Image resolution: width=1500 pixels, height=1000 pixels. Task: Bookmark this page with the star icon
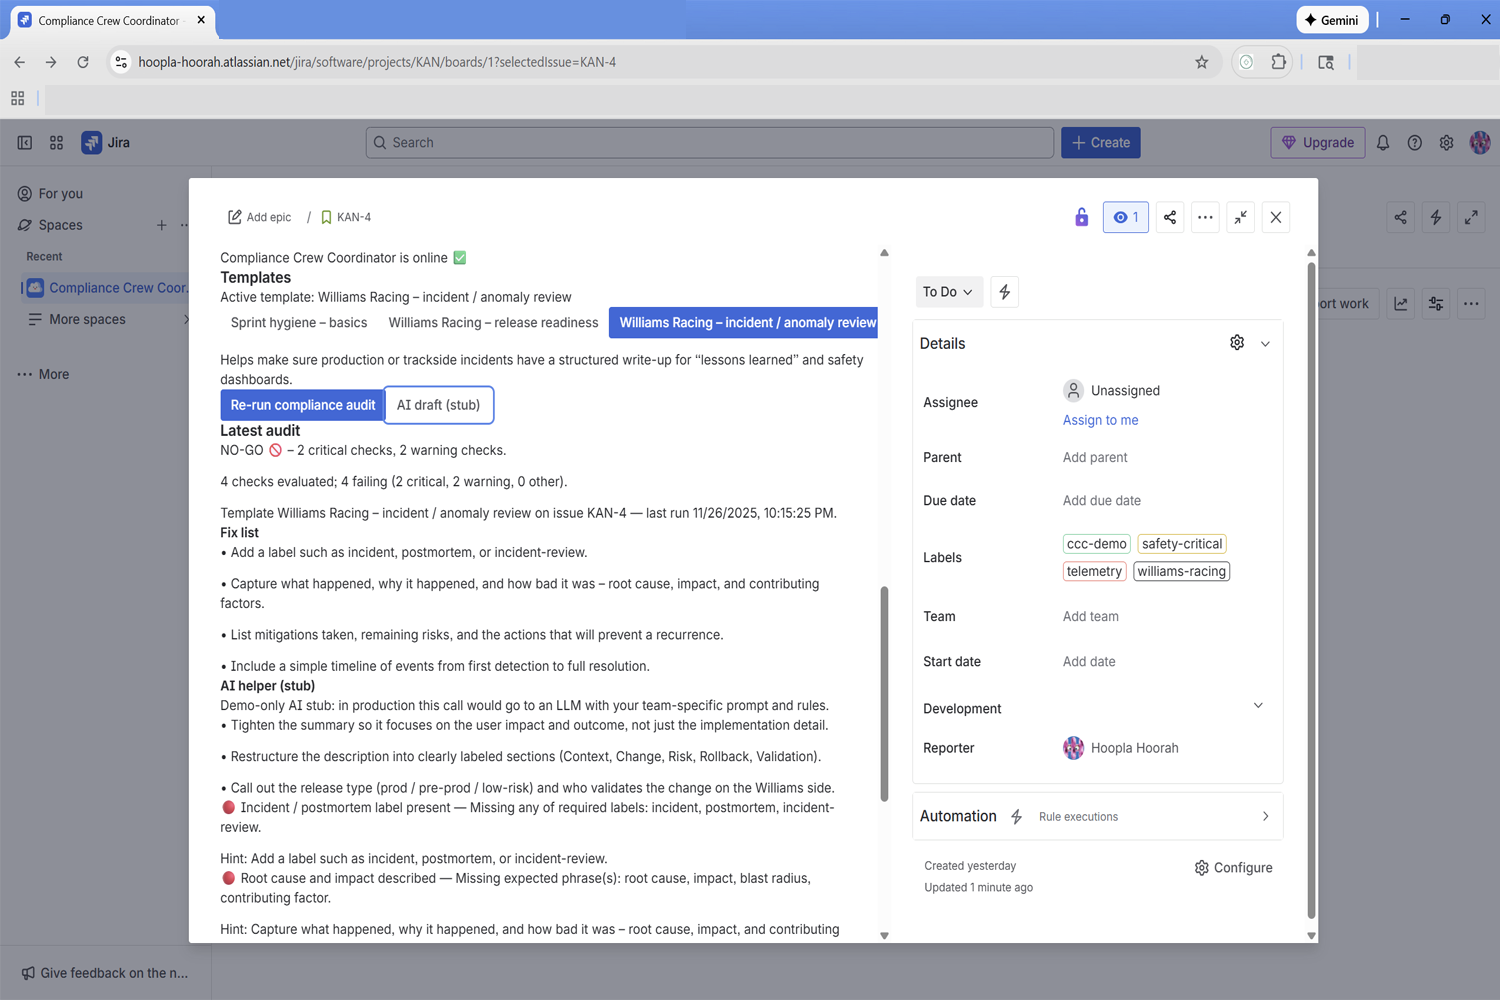click(x=1202, y=62)
